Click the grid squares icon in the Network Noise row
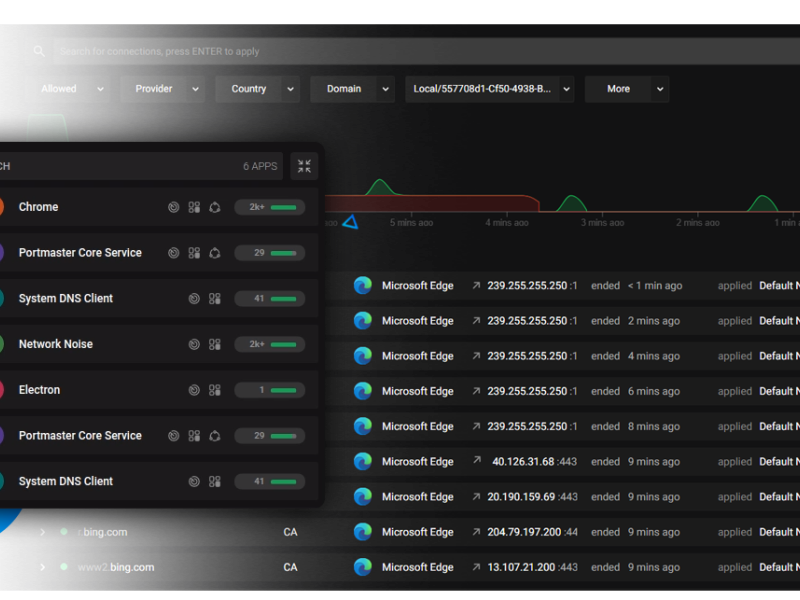 (x=215, y=344)
